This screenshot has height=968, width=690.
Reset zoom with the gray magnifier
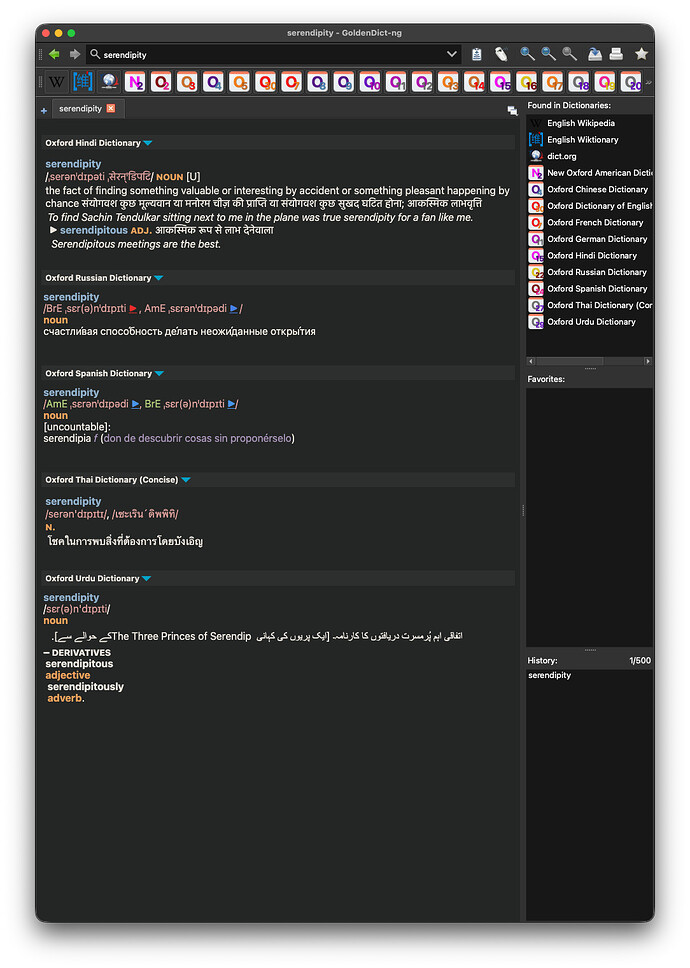point(569,54)
